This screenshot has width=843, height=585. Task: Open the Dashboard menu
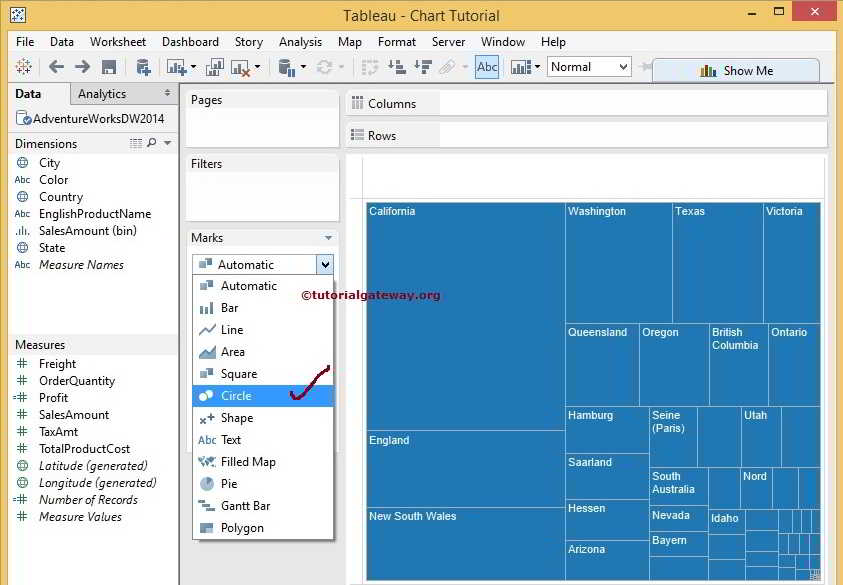pyautogui.click(x=190, y=42)
